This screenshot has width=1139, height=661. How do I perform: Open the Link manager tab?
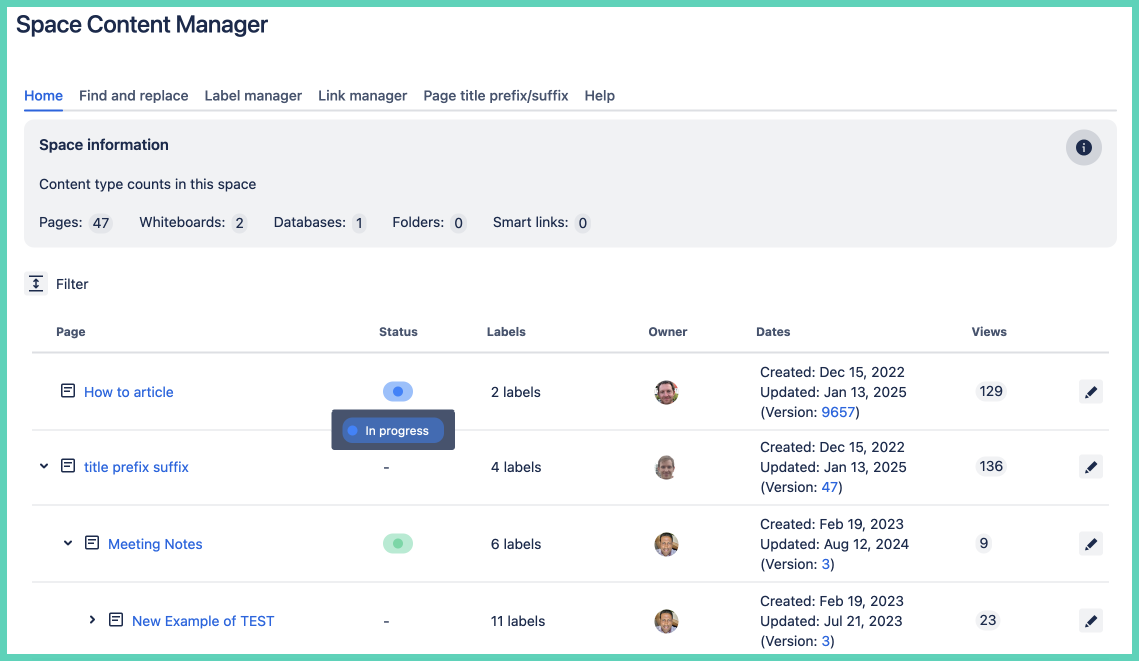362,96
